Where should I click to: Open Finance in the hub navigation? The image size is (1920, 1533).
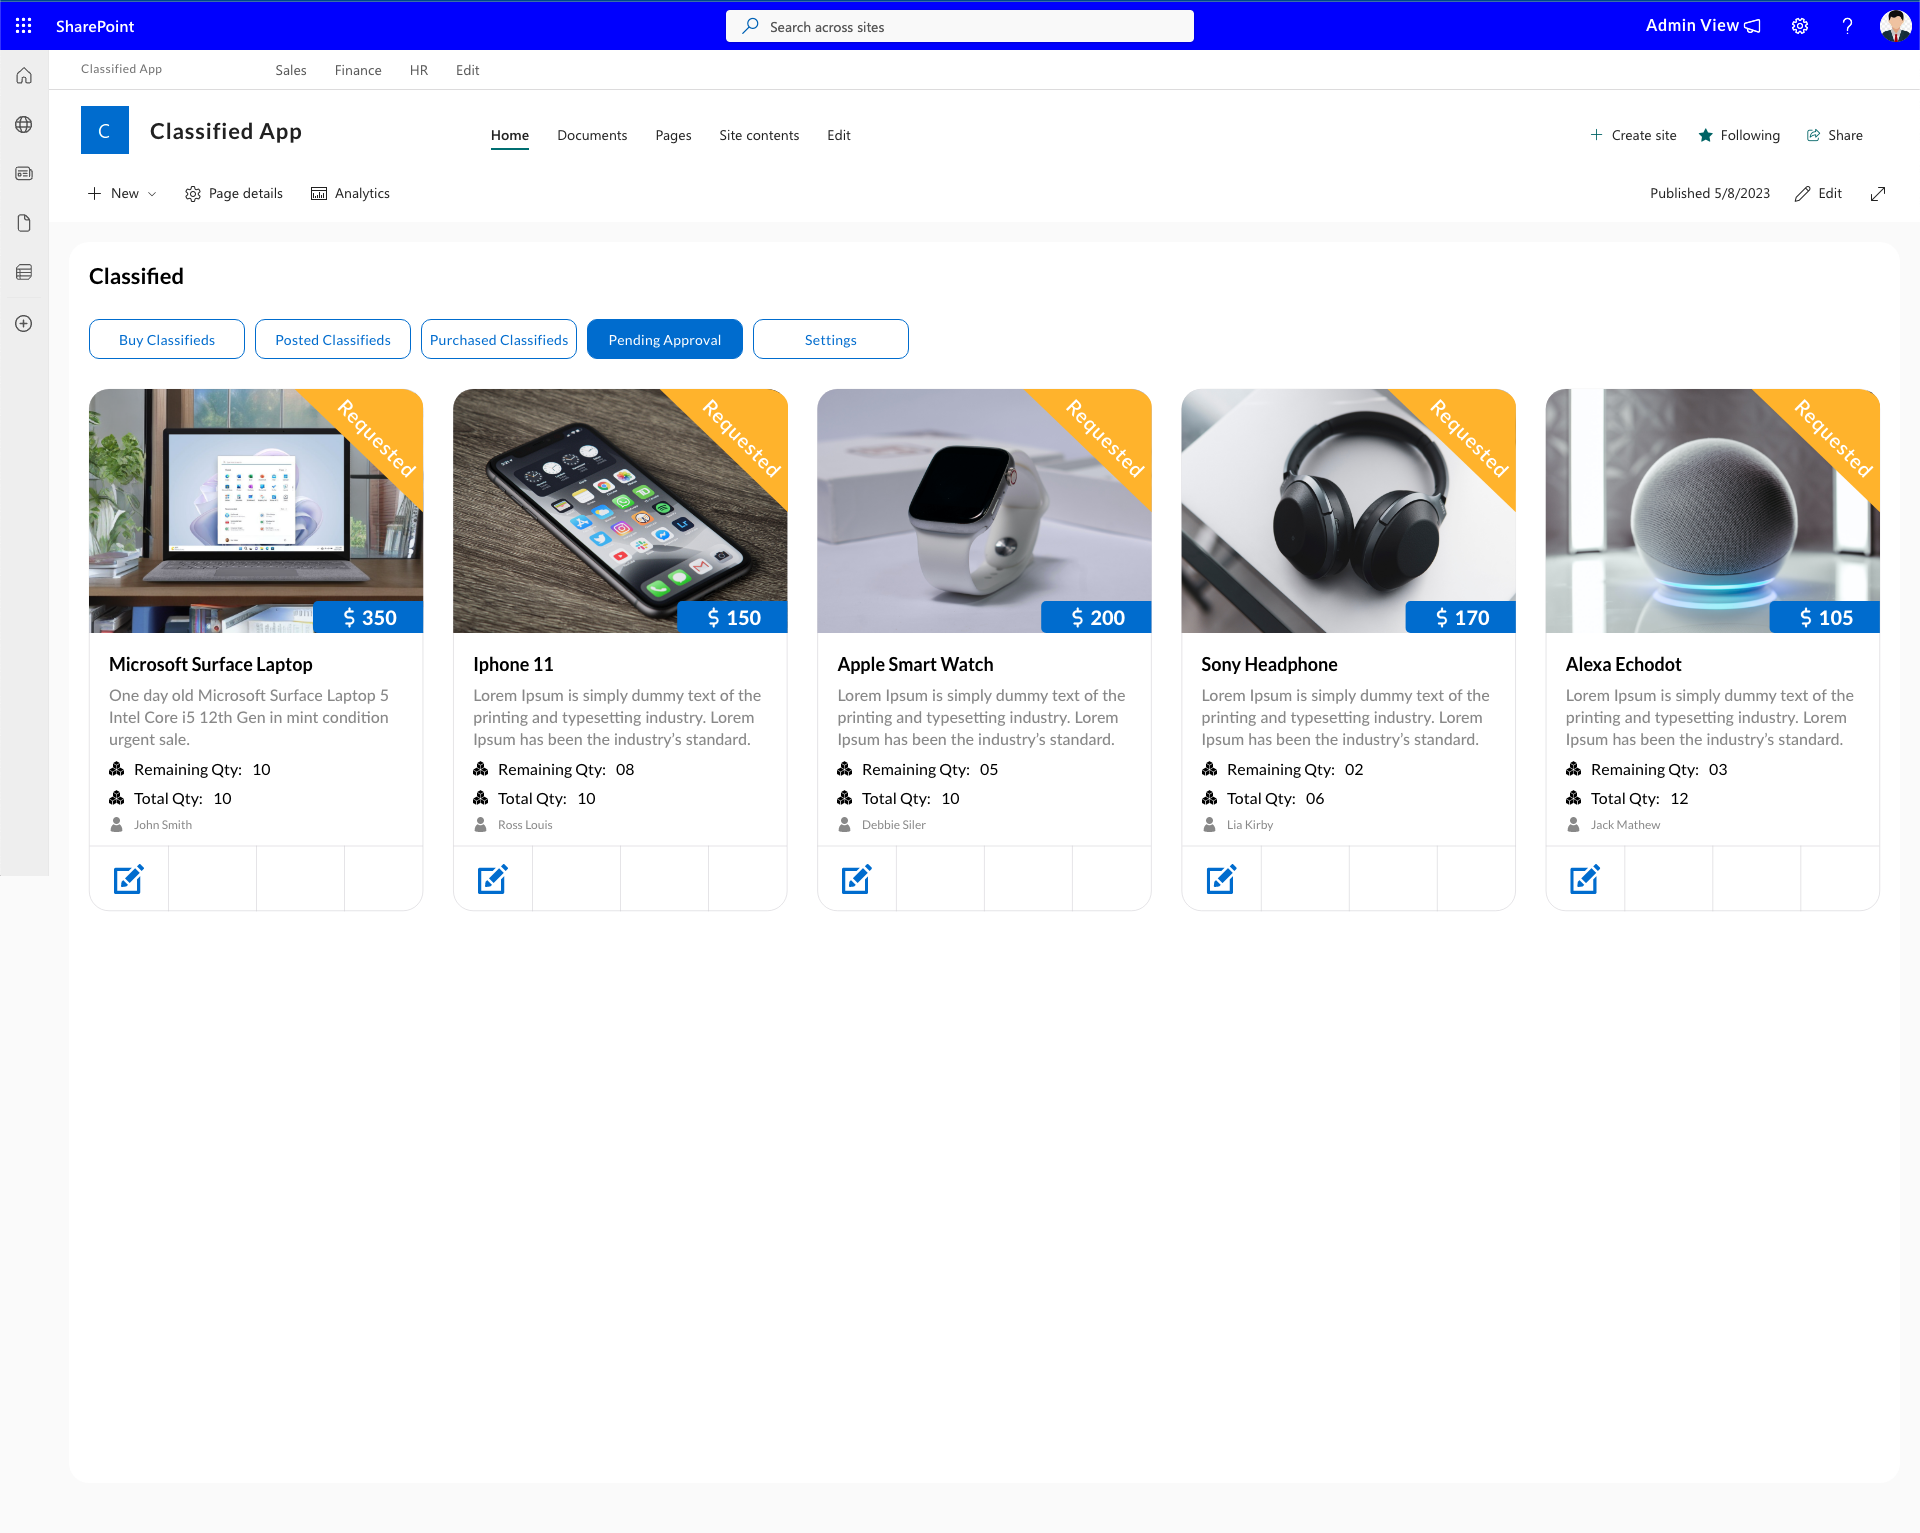click(358, 70)
